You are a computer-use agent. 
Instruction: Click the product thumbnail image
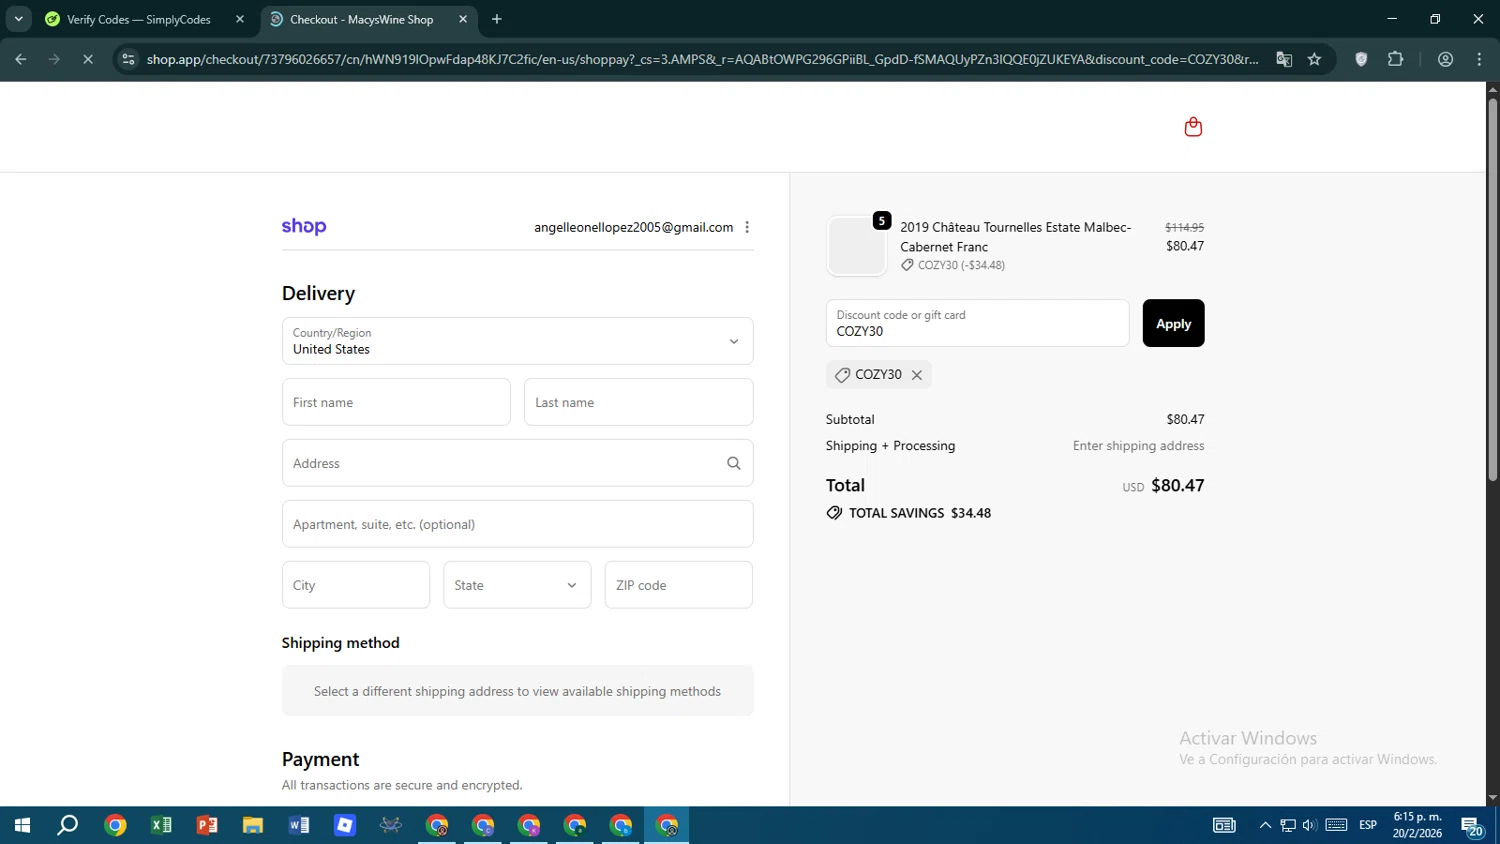pos(856,246)
